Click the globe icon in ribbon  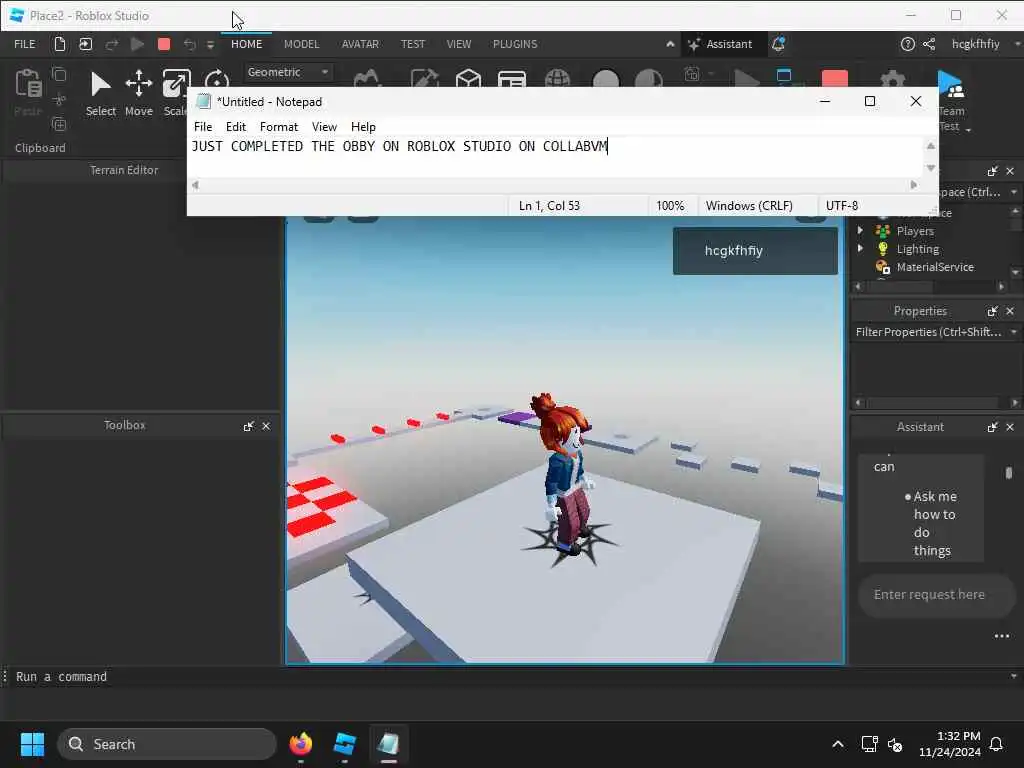pos(557,78)
